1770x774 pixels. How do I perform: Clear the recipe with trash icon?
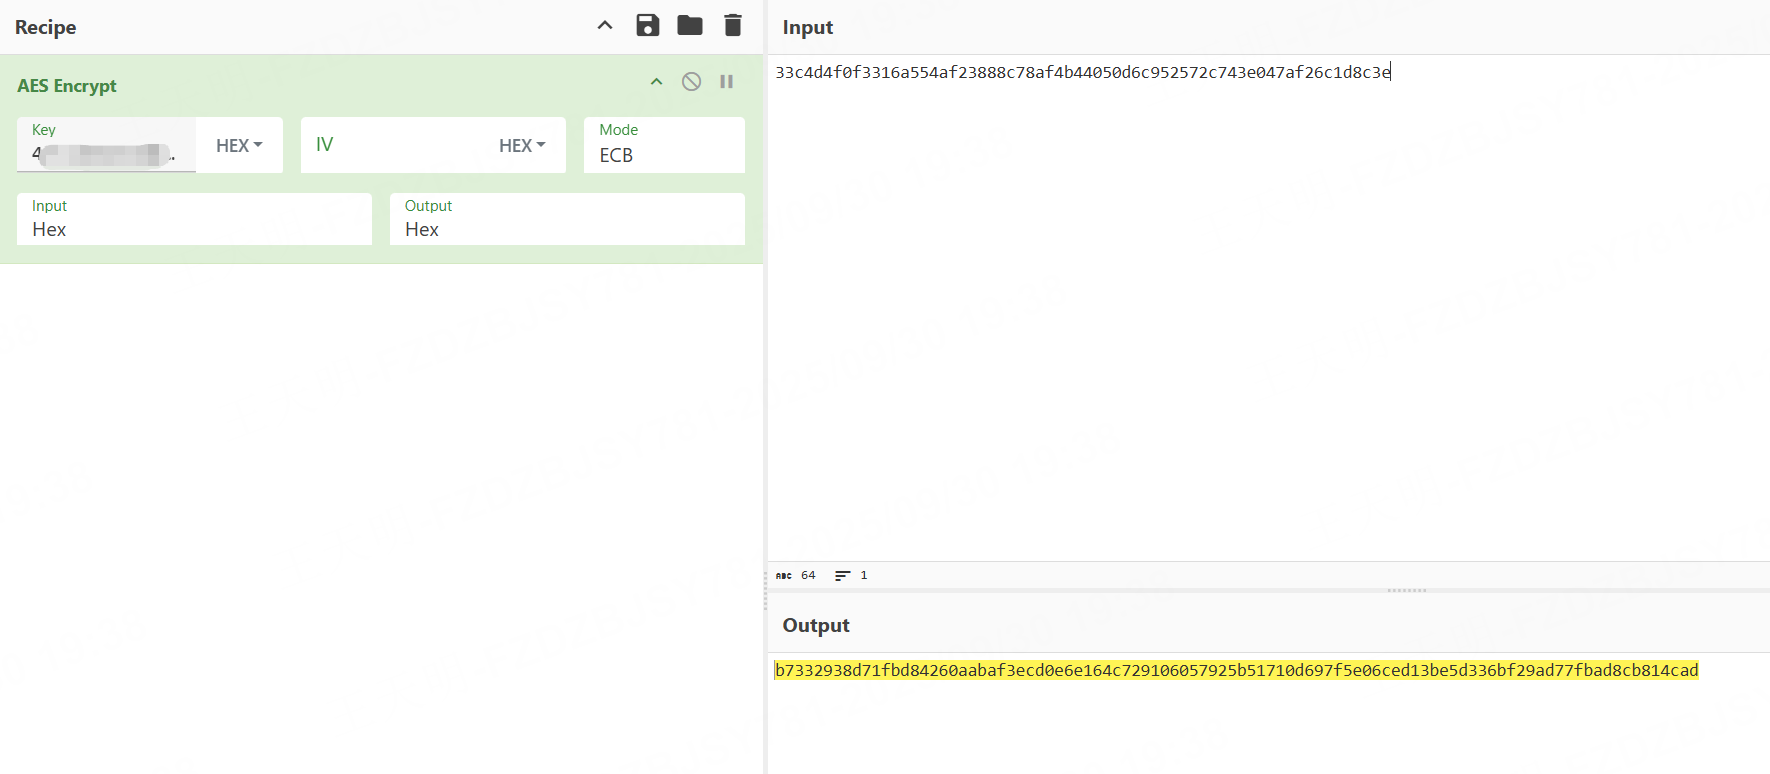tap(733, 25)
